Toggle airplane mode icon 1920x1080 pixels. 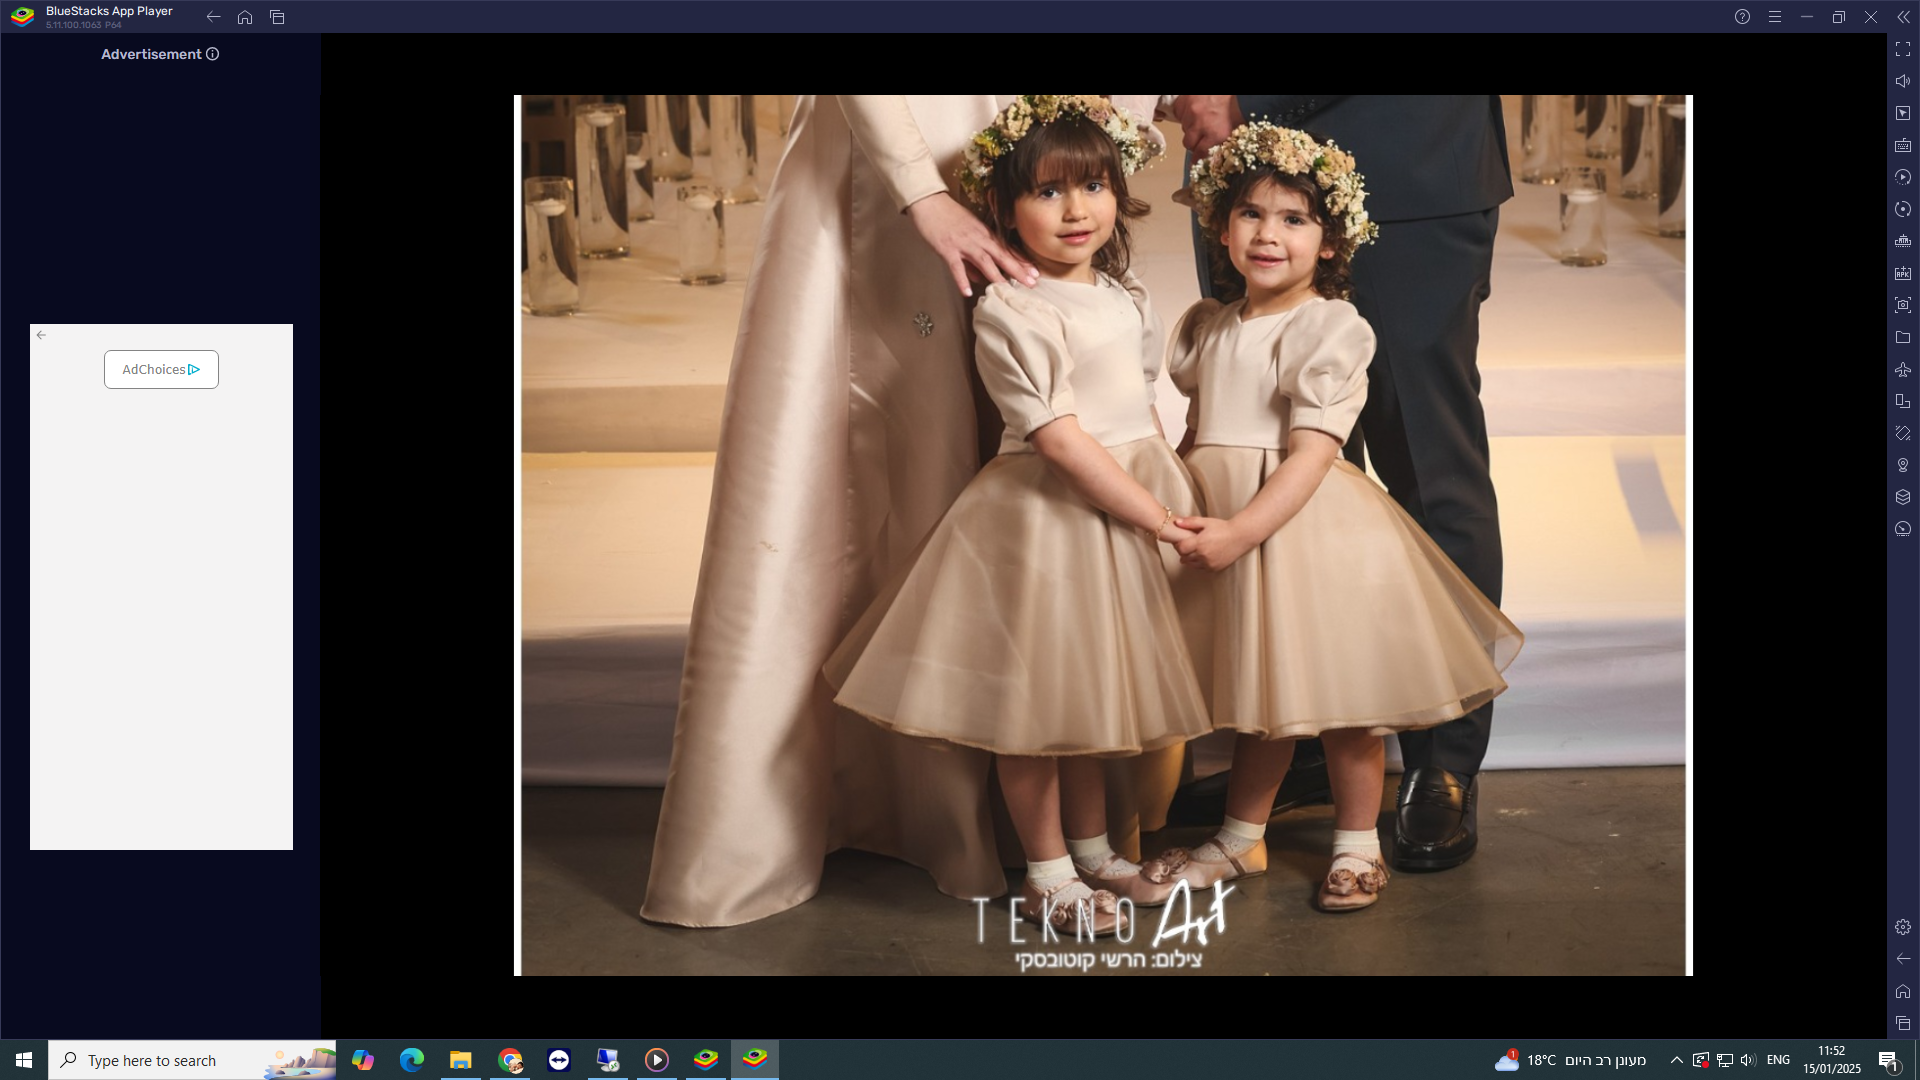[x=1902, y=369]
